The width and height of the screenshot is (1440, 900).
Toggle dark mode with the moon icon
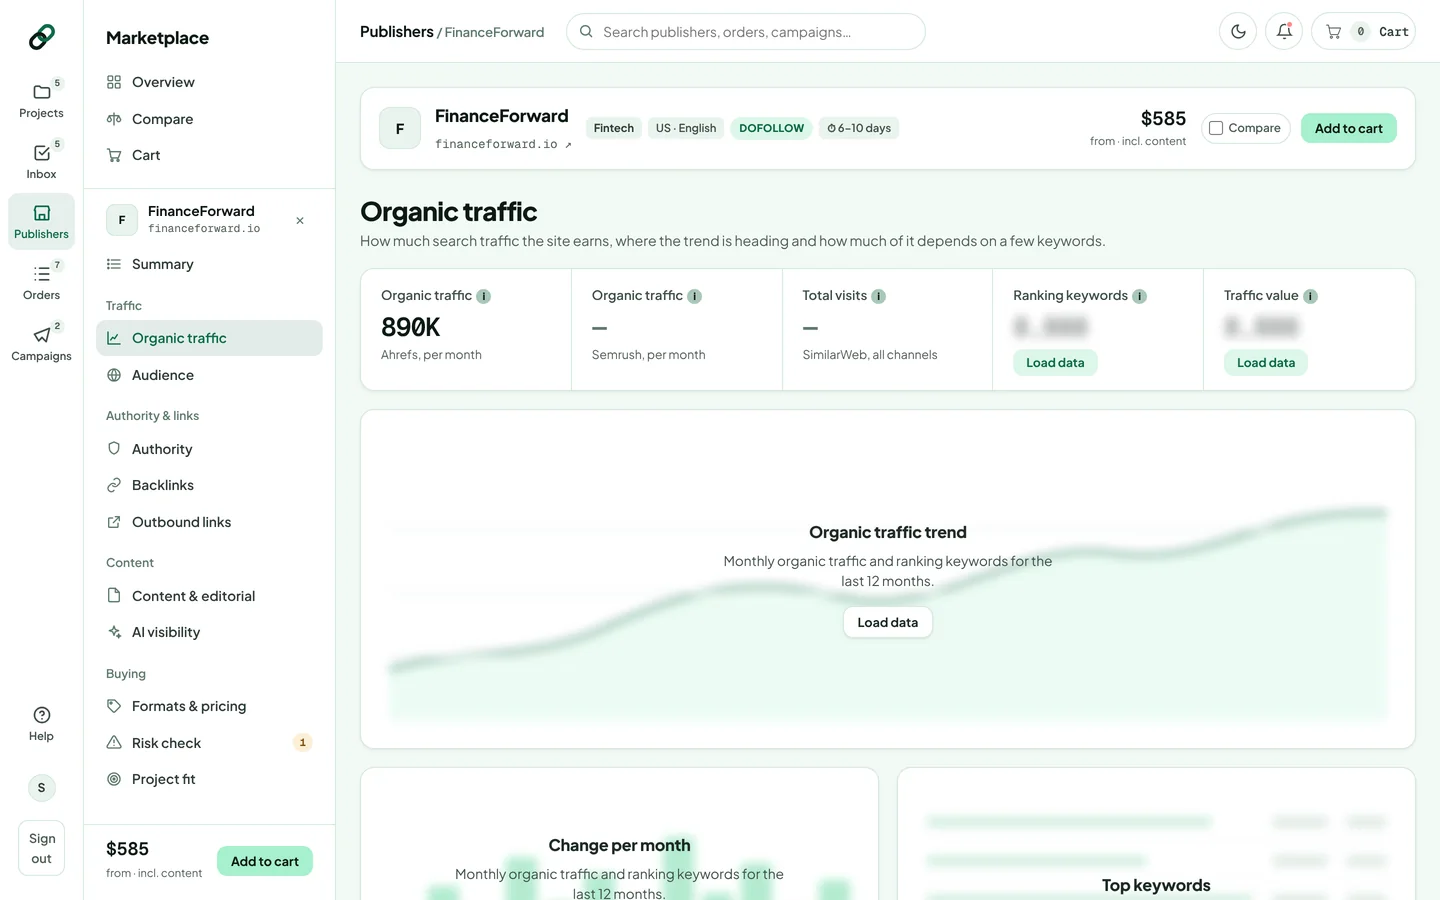1238,31
